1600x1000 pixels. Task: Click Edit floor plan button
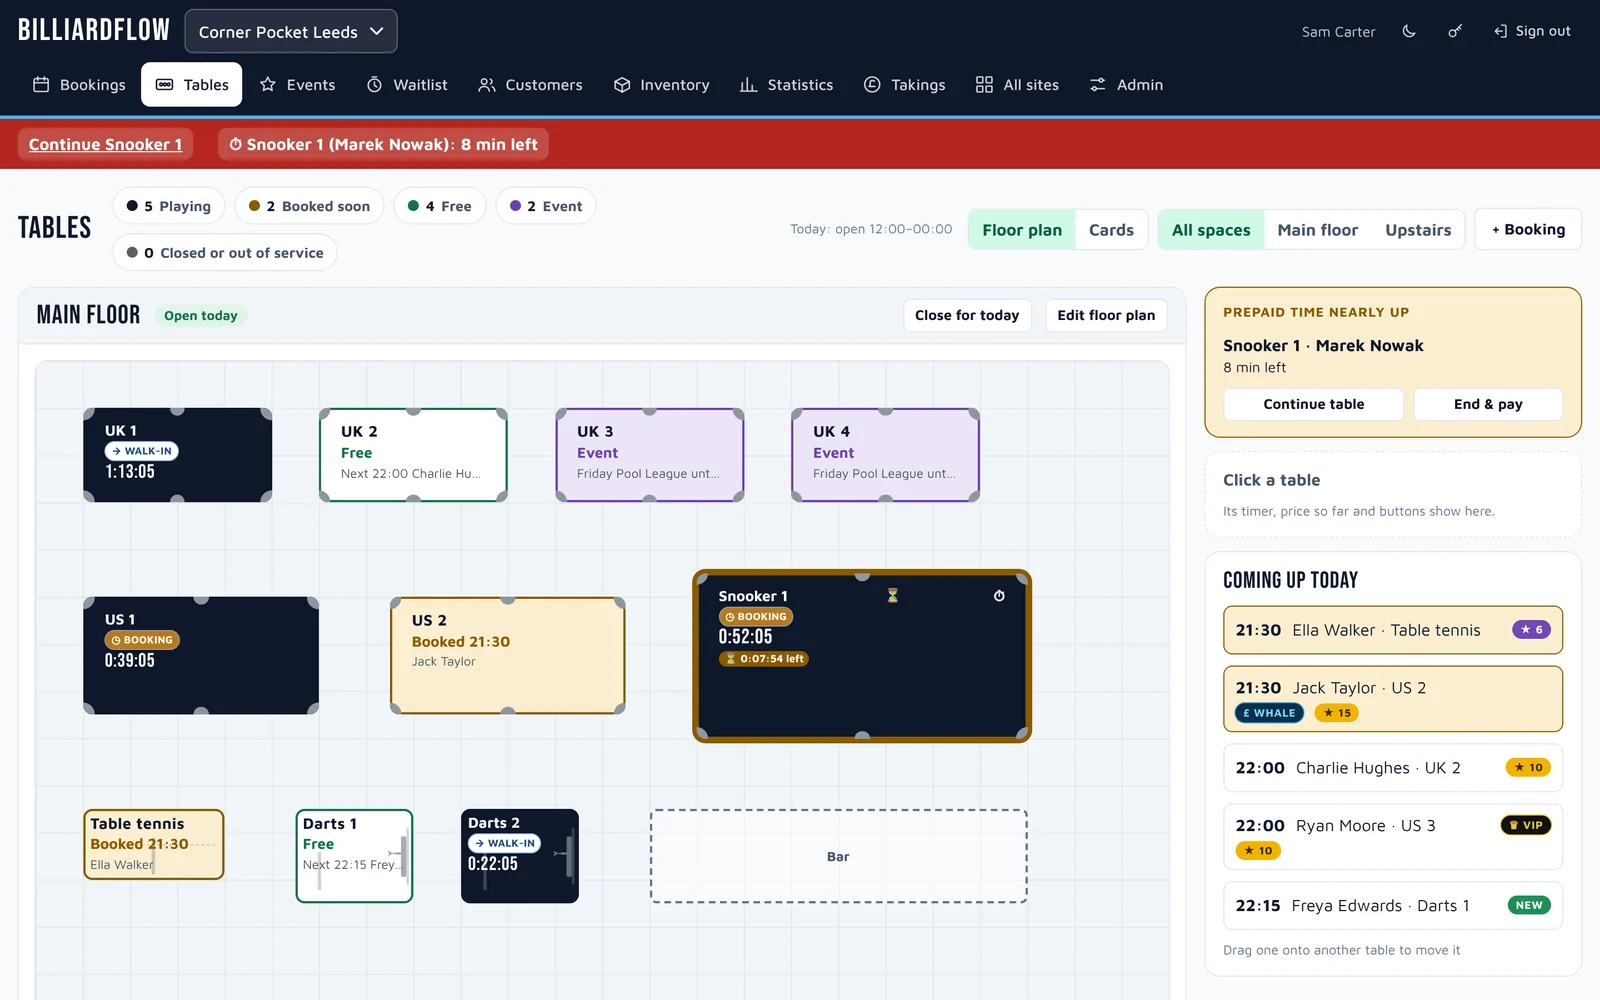1106,315
